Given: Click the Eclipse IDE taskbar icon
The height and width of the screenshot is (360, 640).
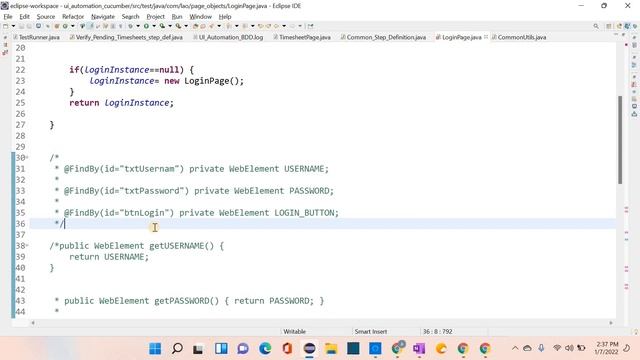Looking at the screenshot, I should tap(309, 349).
